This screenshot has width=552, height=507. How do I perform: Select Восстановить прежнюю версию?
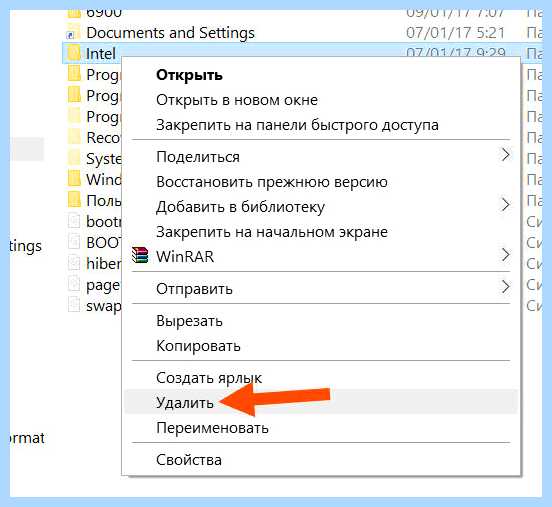tap(321, 182)
